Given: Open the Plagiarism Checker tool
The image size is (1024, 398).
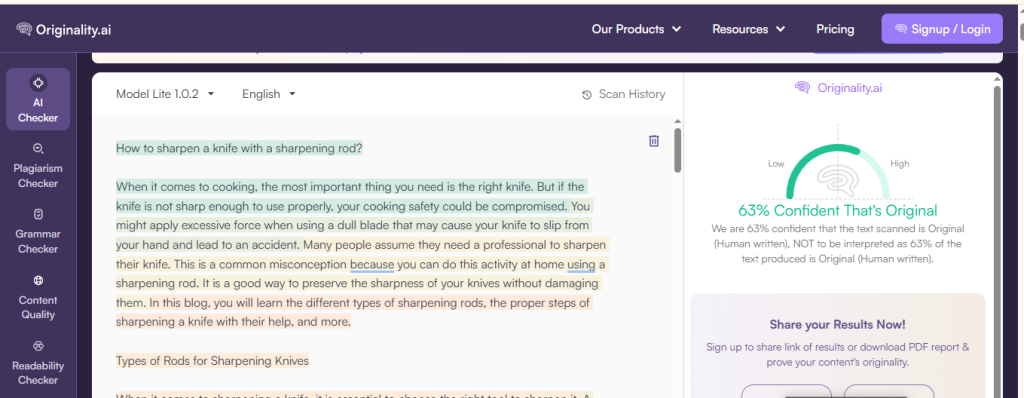Looking at the screenshot, I should coord(38,166).
